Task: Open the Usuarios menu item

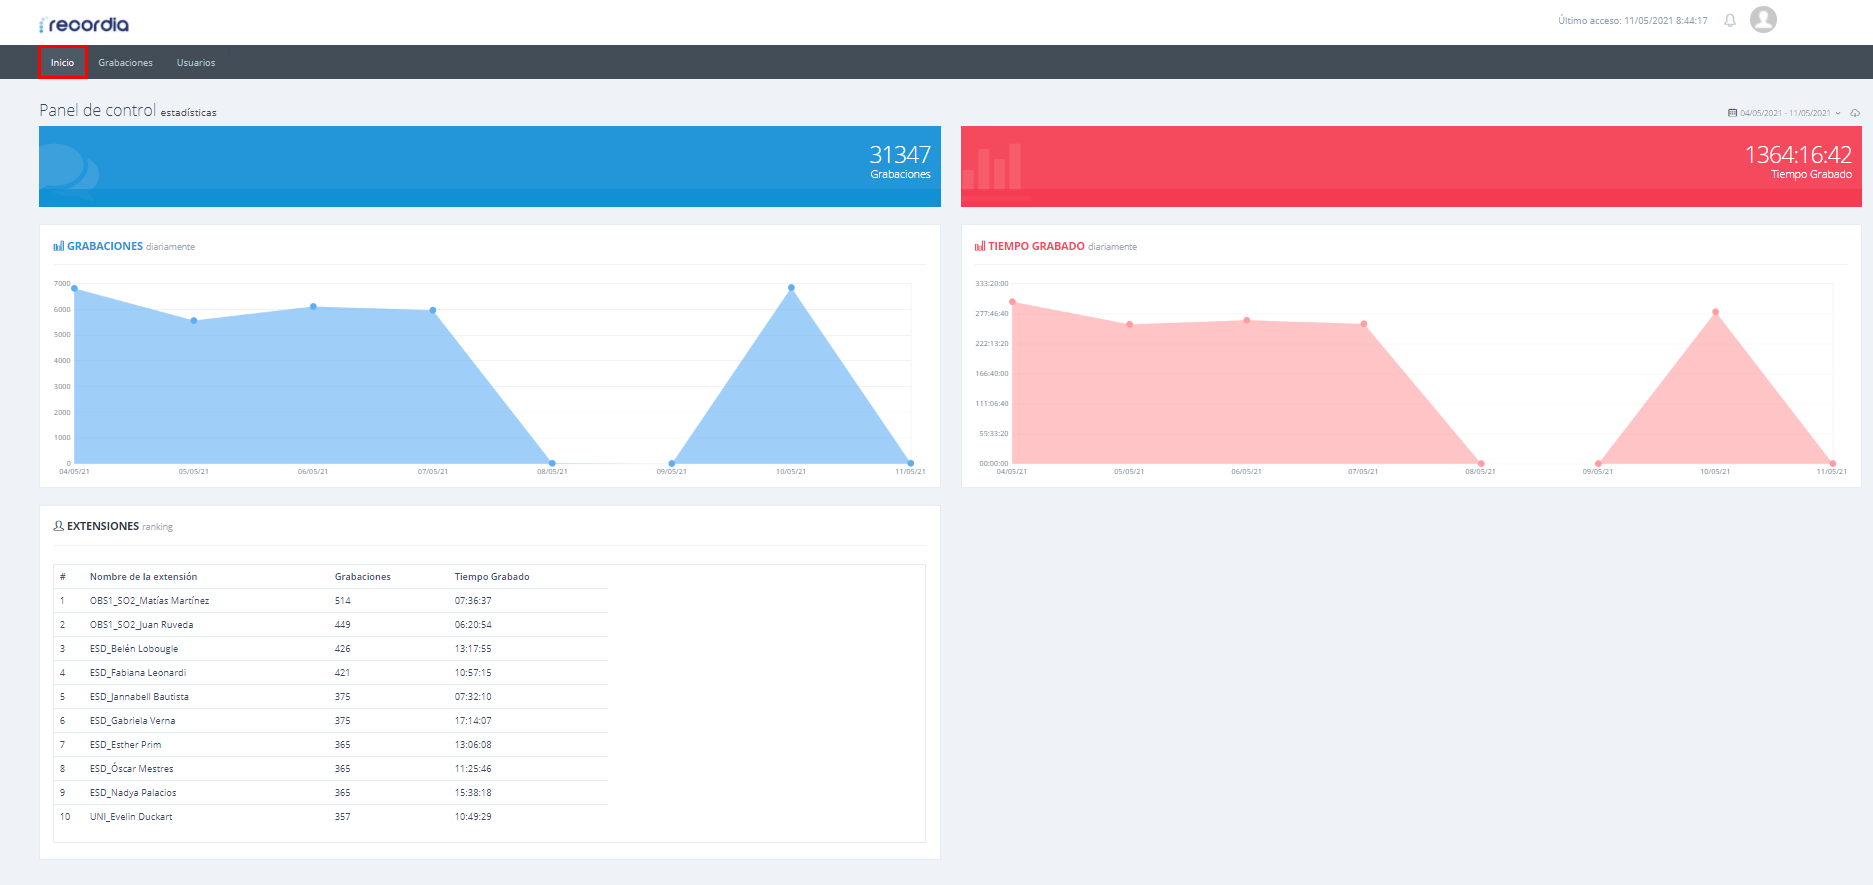Action: (196, 62)
